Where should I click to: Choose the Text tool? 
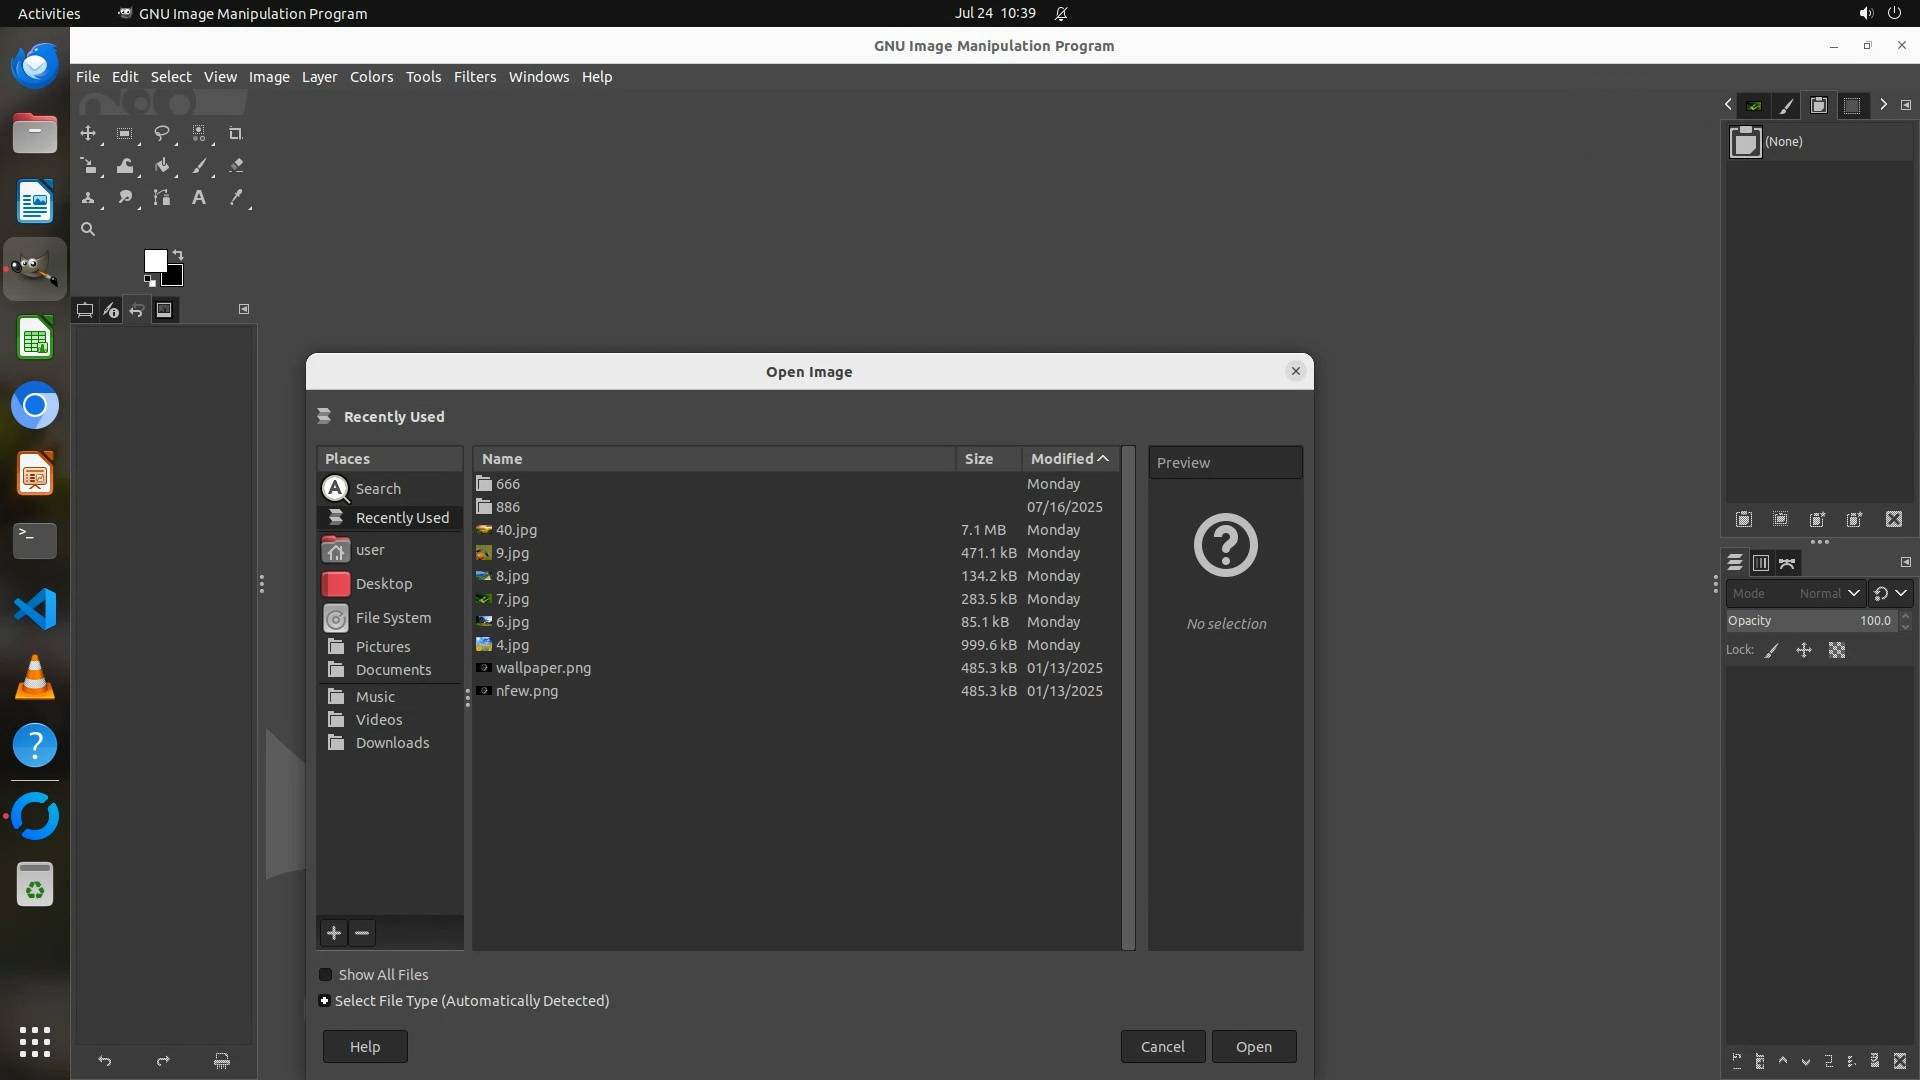199,198
